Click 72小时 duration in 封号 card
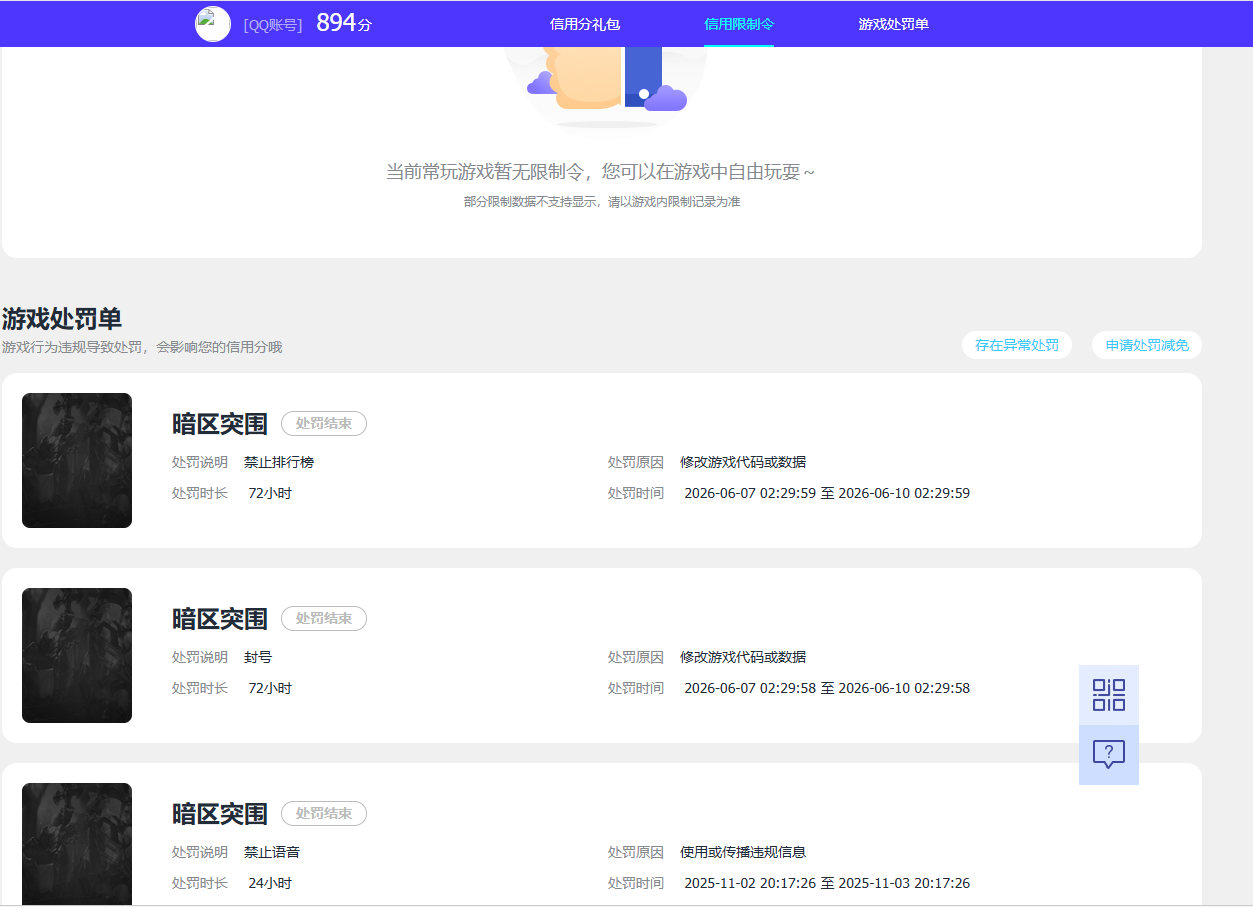The width and height of the screenshot is (1253, 908). 270,688
